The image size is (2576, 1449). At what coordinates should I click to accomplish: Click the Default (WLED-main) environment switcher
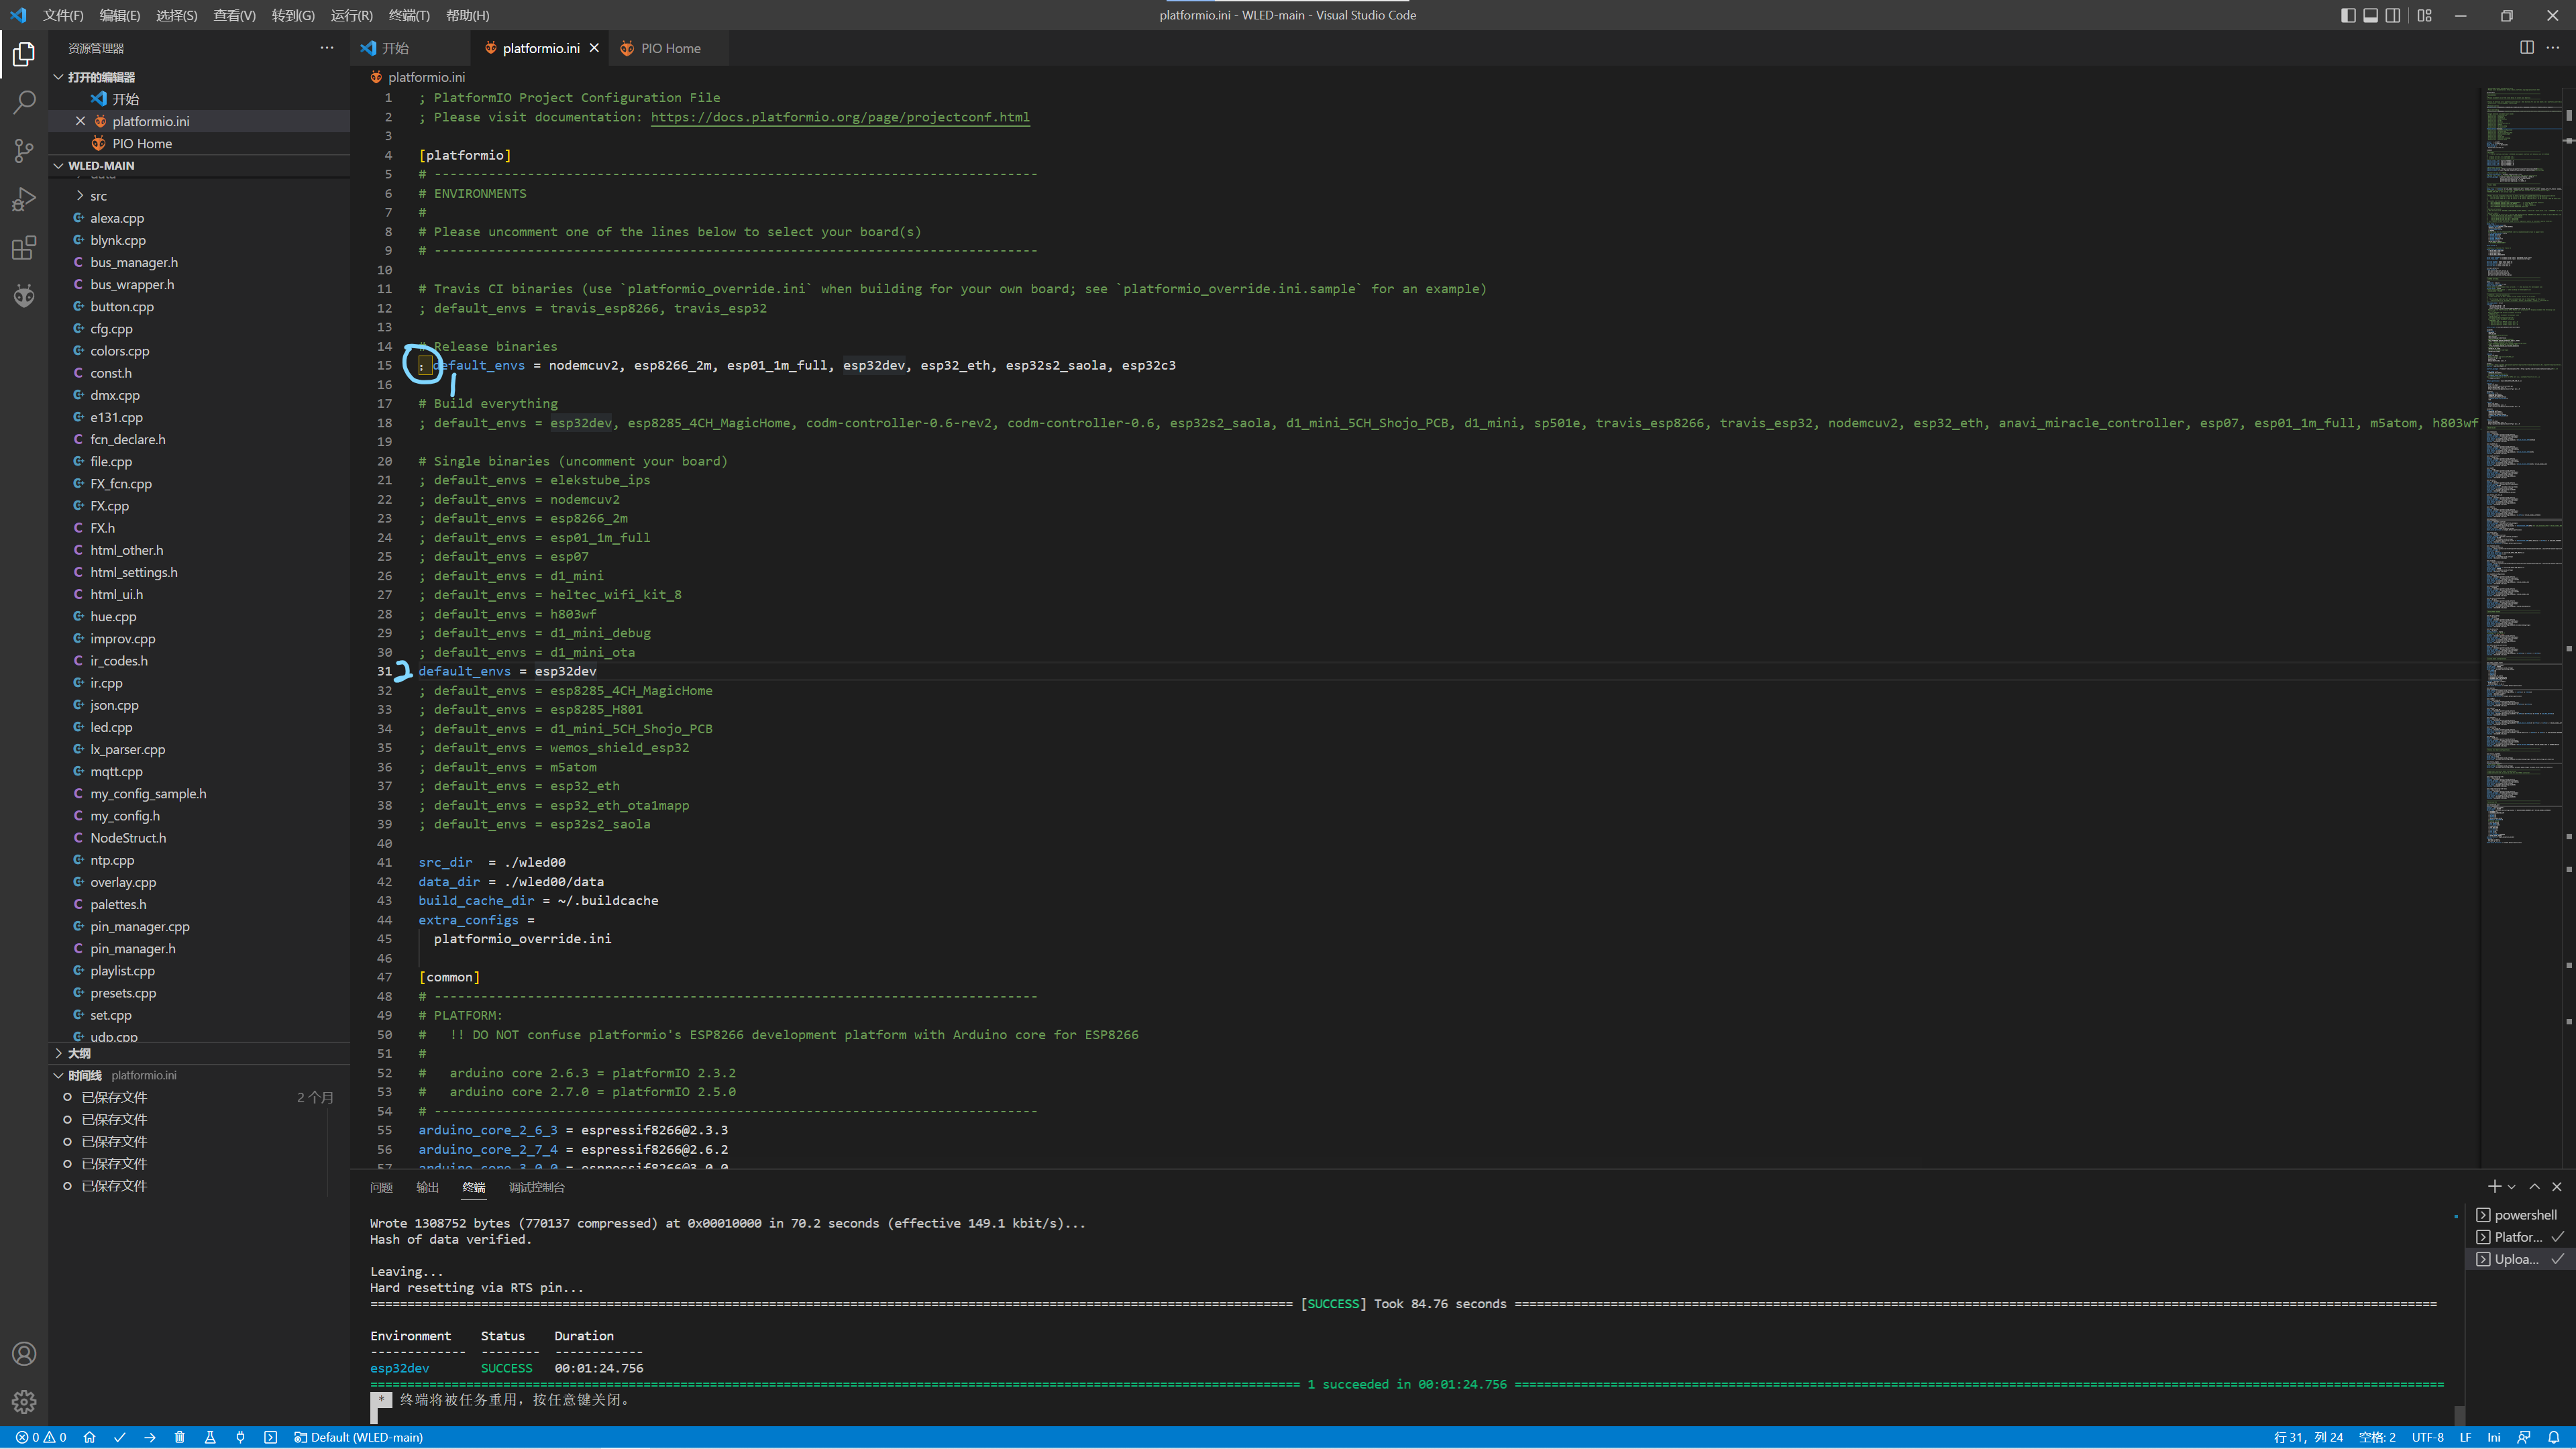pyautogui.click(x=359, y=1437)
